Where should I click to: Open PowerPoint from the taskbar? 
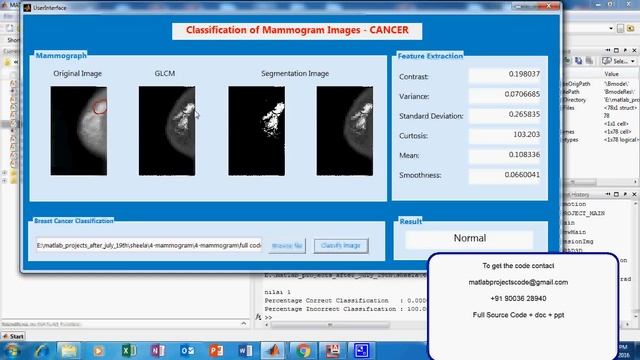(216, 351)
